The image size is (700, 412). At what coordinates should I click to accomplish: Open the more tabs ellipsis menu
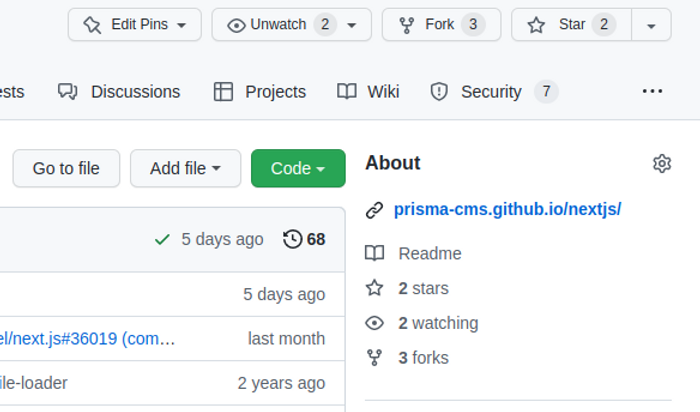pyautogui.click(x=652, y=92)
